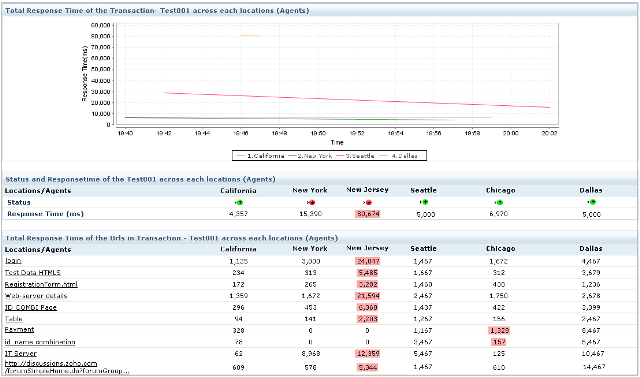
Task: Click the chart section title header
Action: pos(157,11)
